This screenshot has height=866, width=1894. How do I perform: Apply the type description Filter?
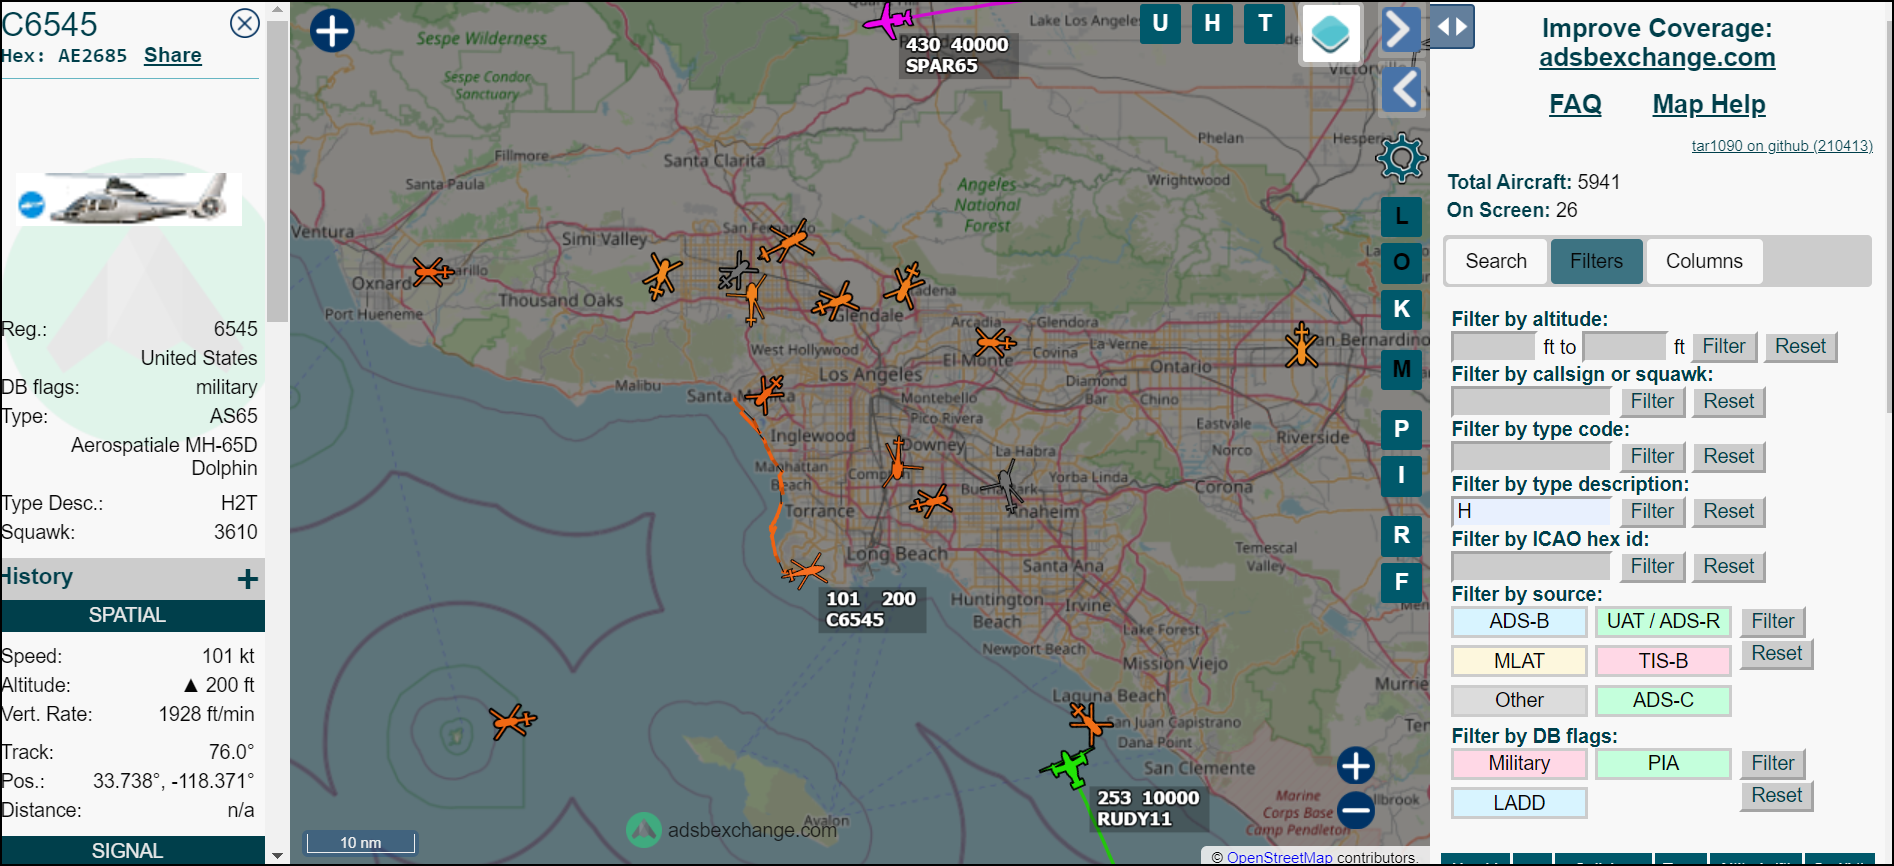[x=1652, y=512]
